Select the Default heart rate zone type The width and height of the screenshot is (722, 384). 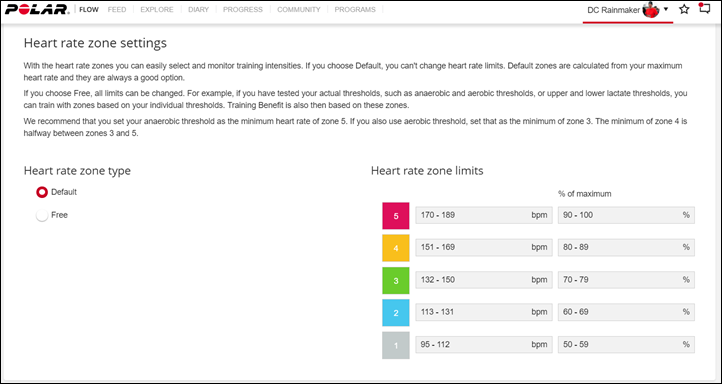coord(42,192)
